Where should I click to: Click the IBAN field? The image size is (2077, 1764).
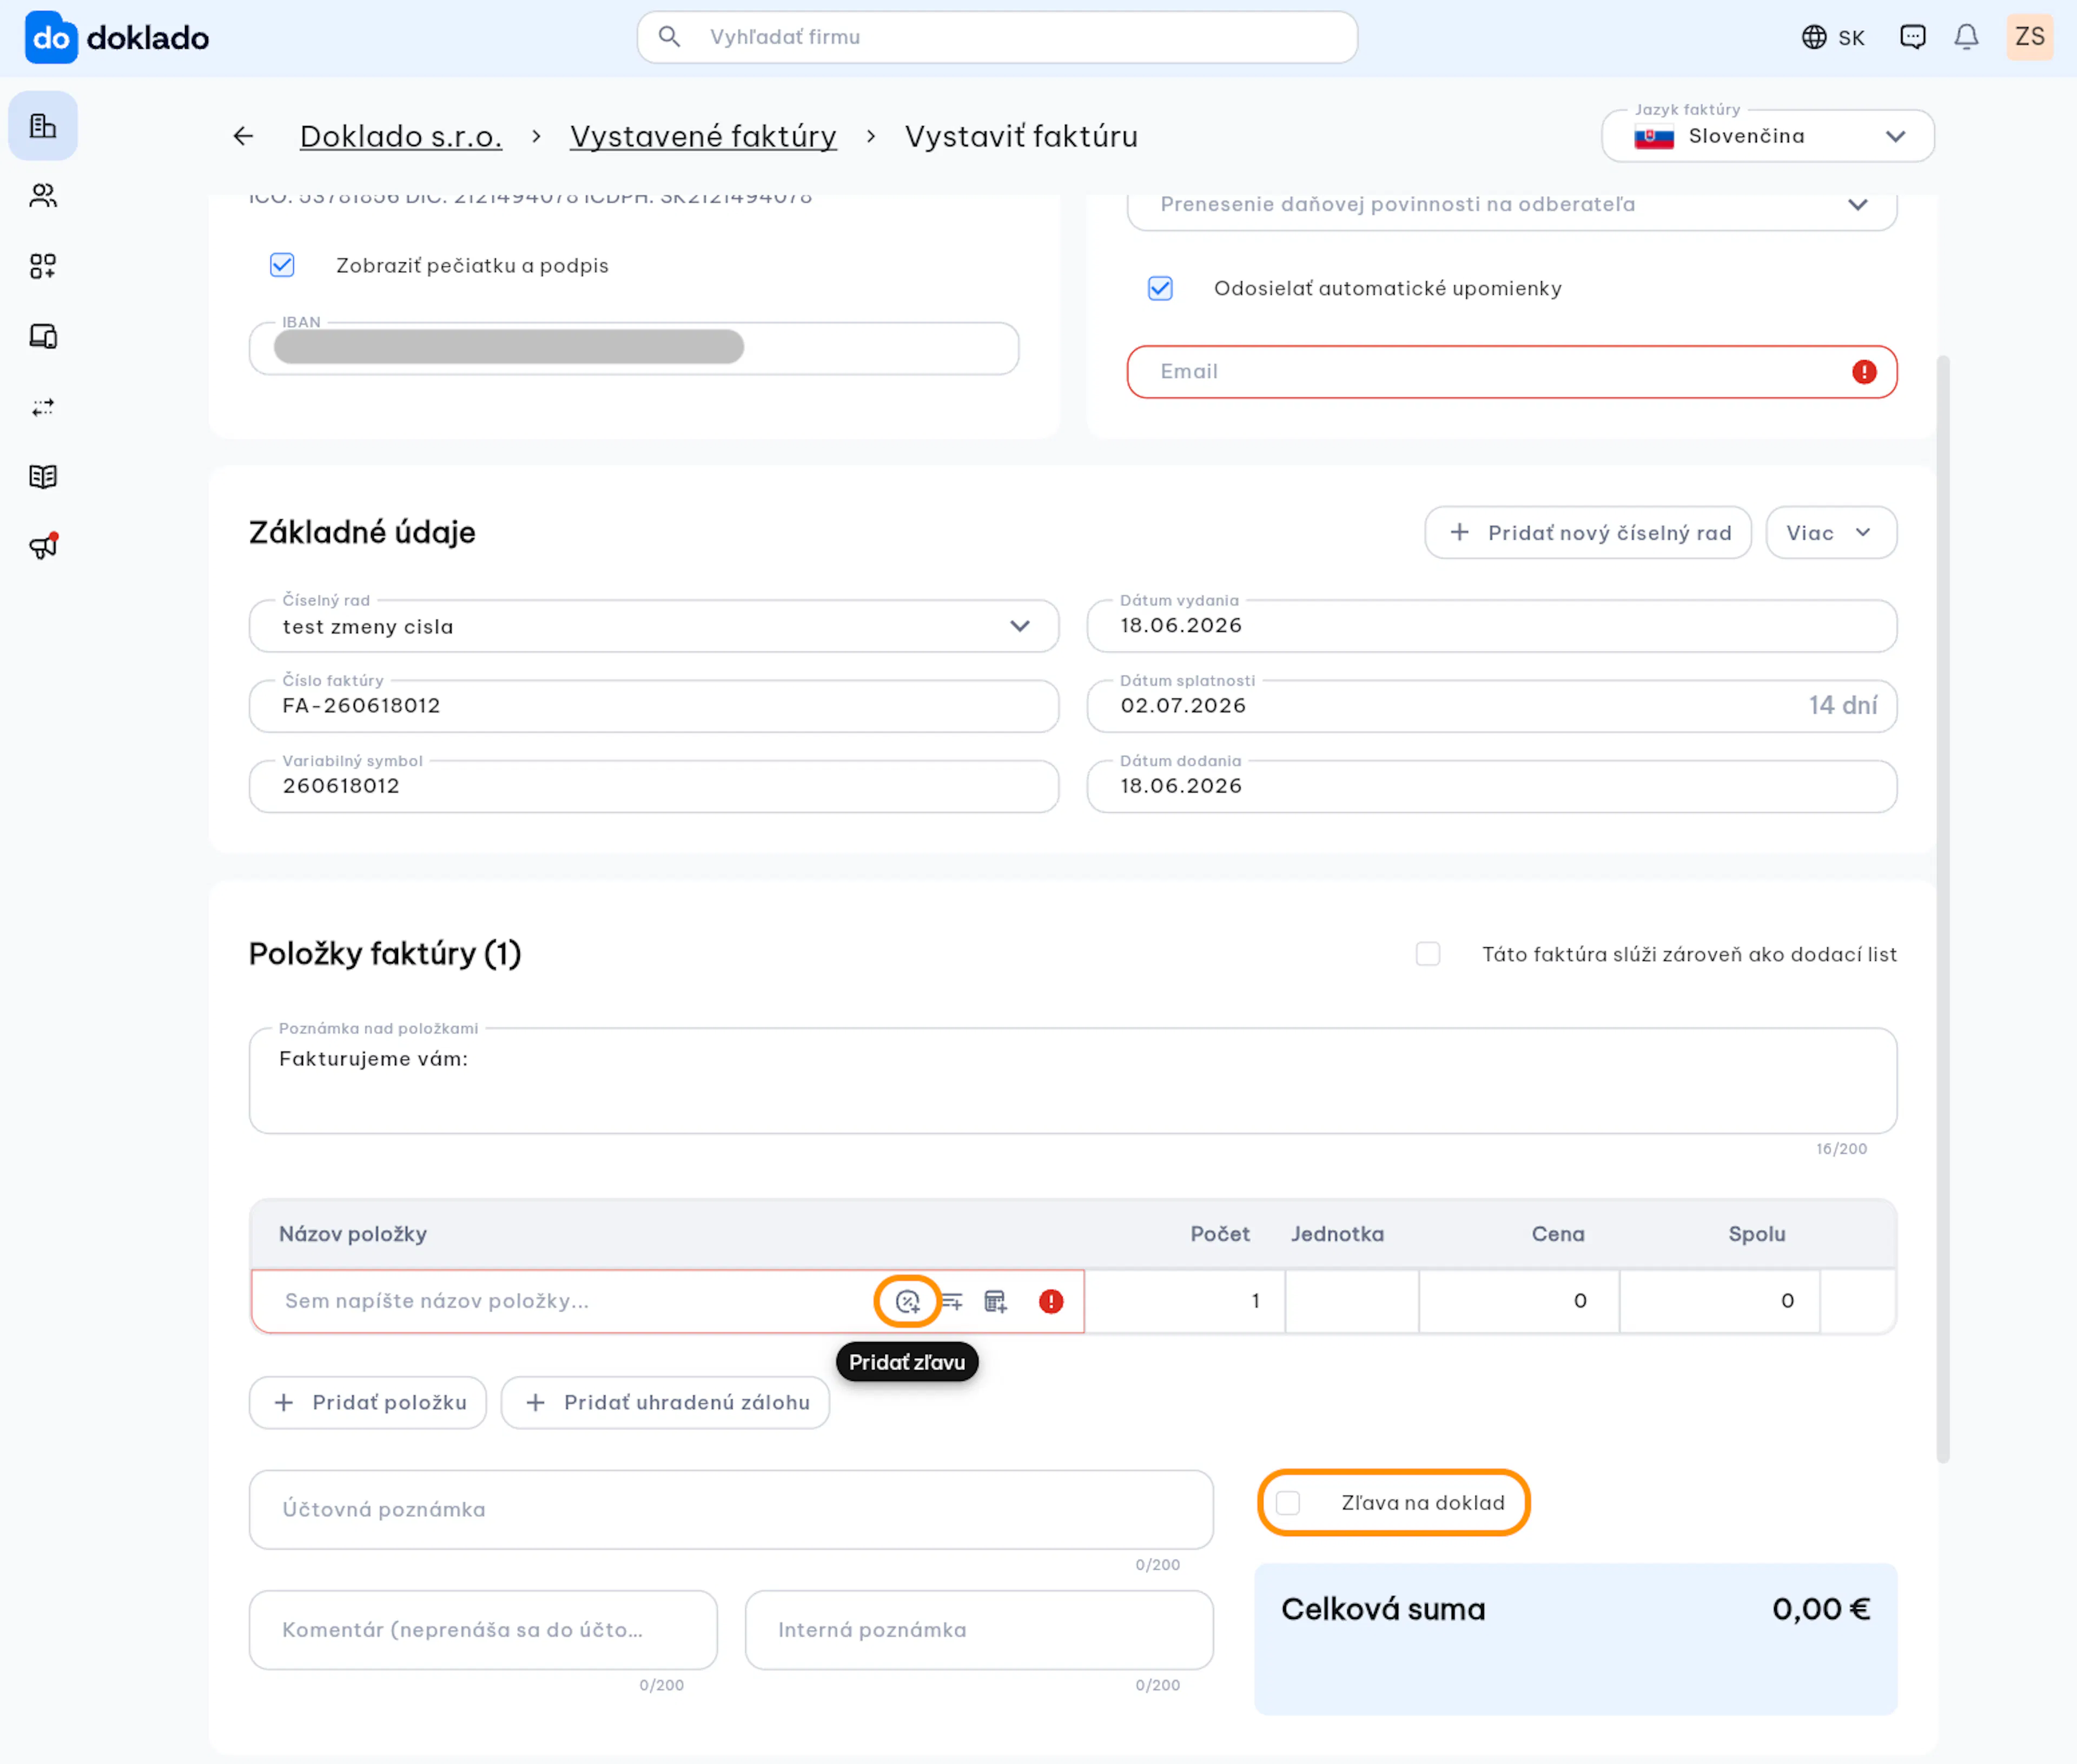(634, 348)
